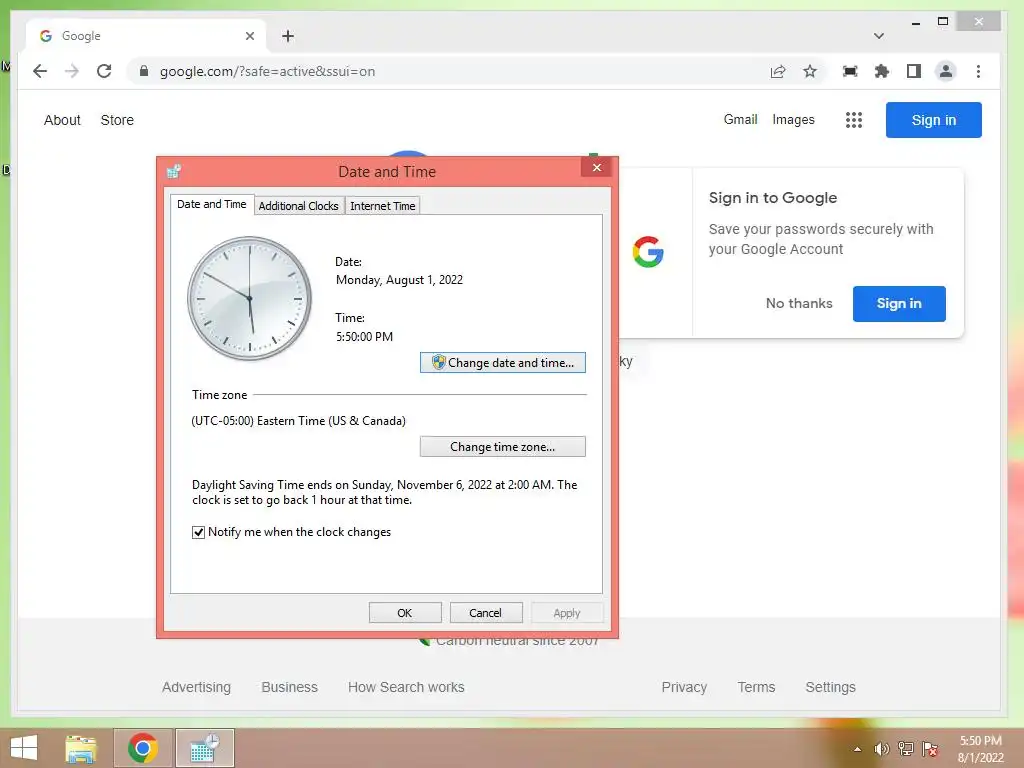Click top-right Sign in button
1024x768 pixels.
tap(933, 120)
